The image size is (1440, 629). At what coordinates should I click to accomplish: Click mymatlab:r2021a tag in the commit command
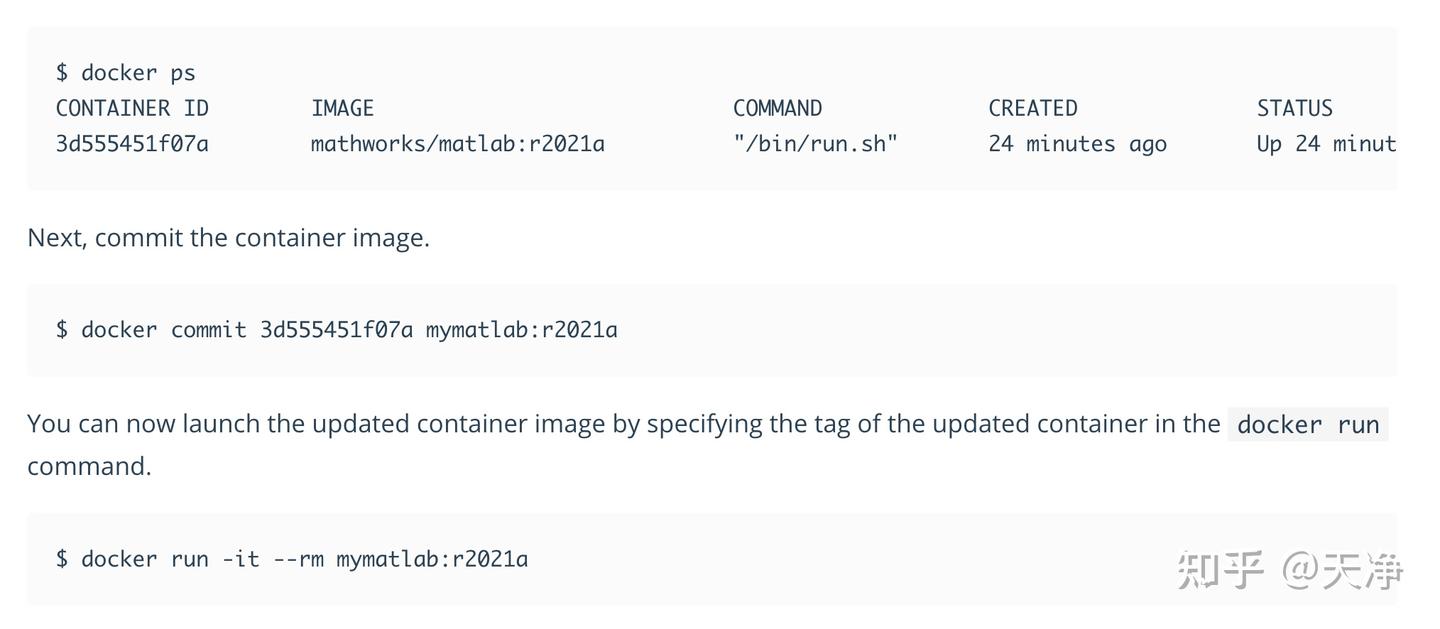point(521,330)
